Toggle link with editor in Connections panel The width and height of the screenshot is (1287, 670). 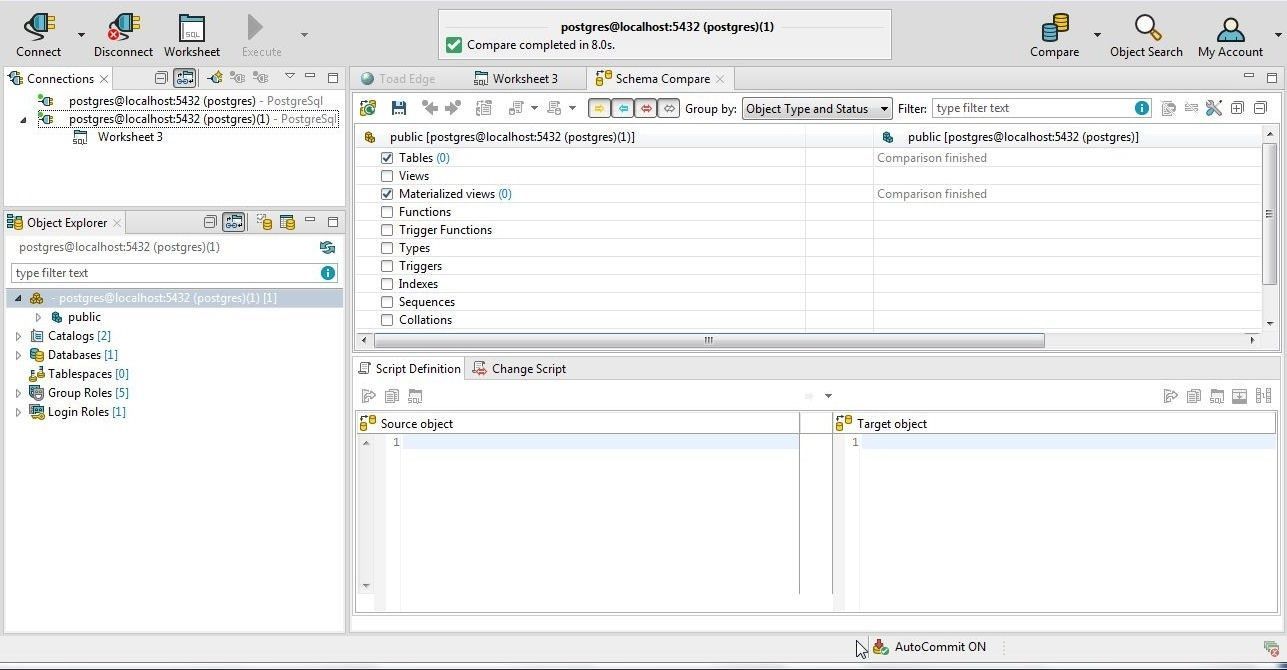[x=184, y=77]
